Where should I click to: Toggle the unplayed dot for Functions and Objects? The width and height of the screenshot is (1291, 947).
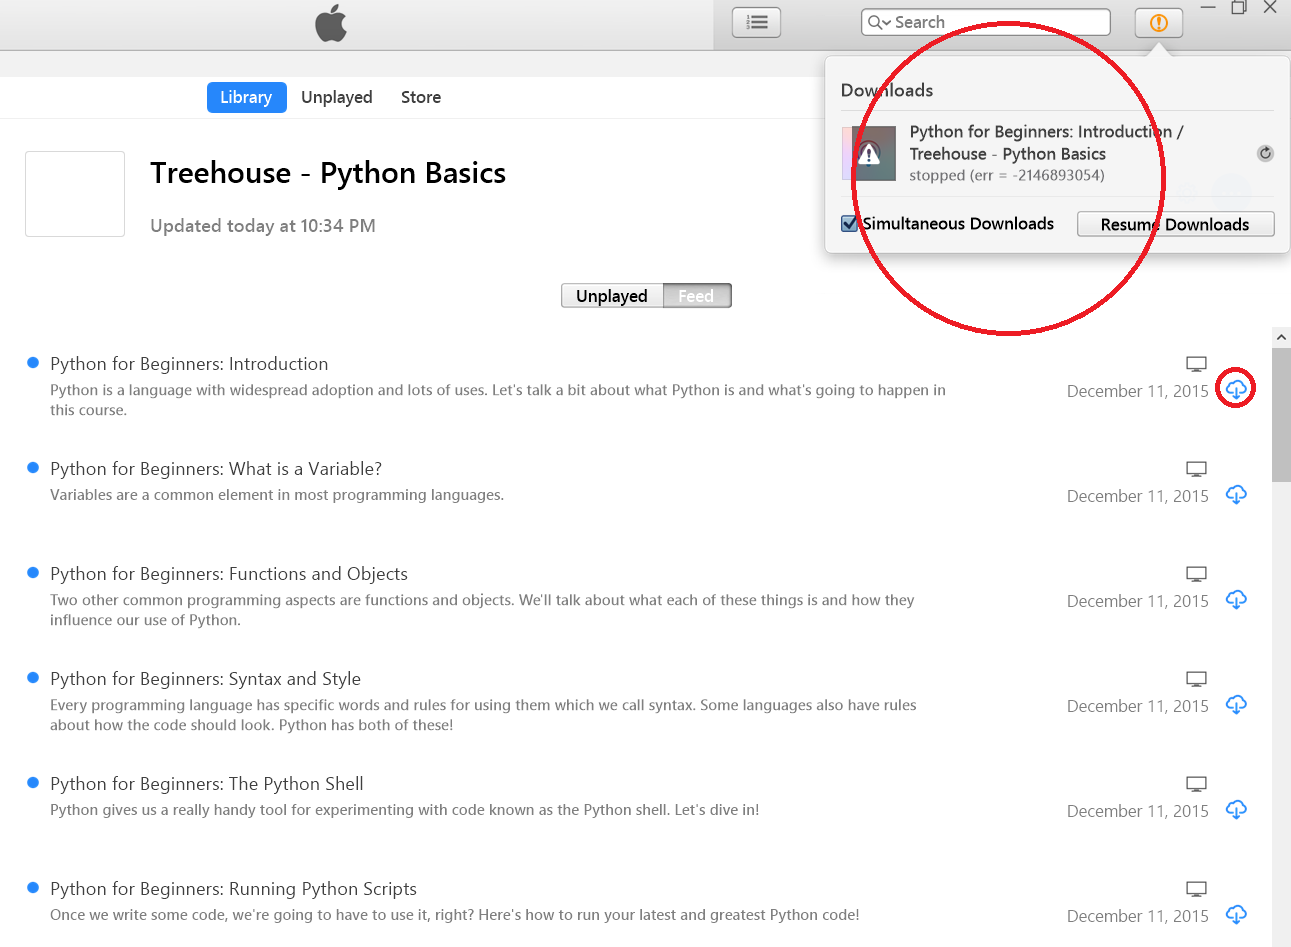(x=33, y=573)
